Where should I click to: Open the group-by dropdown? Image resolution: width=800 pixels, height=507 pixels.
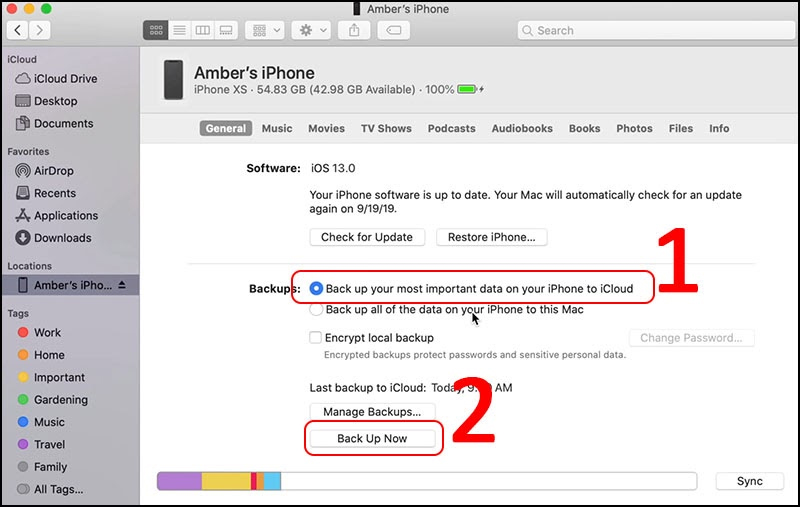tap(265, 31)
